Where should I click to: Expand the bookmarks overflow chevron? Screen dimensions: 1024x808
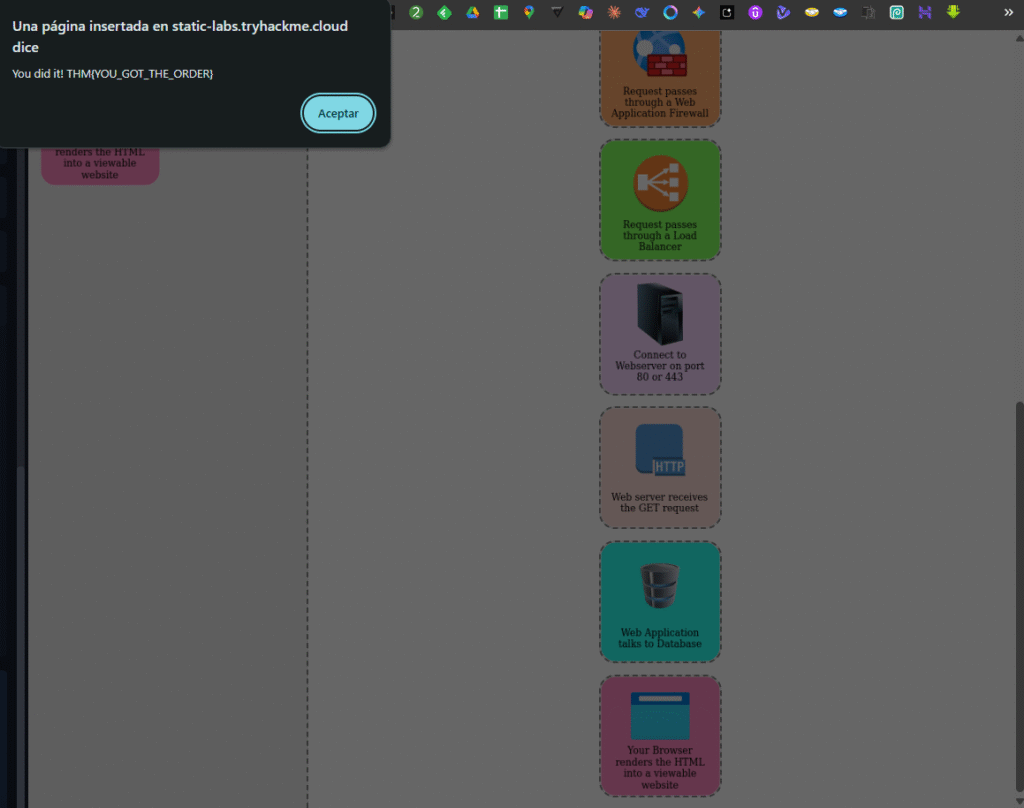pyautogui.click(x=1008, y=13)
